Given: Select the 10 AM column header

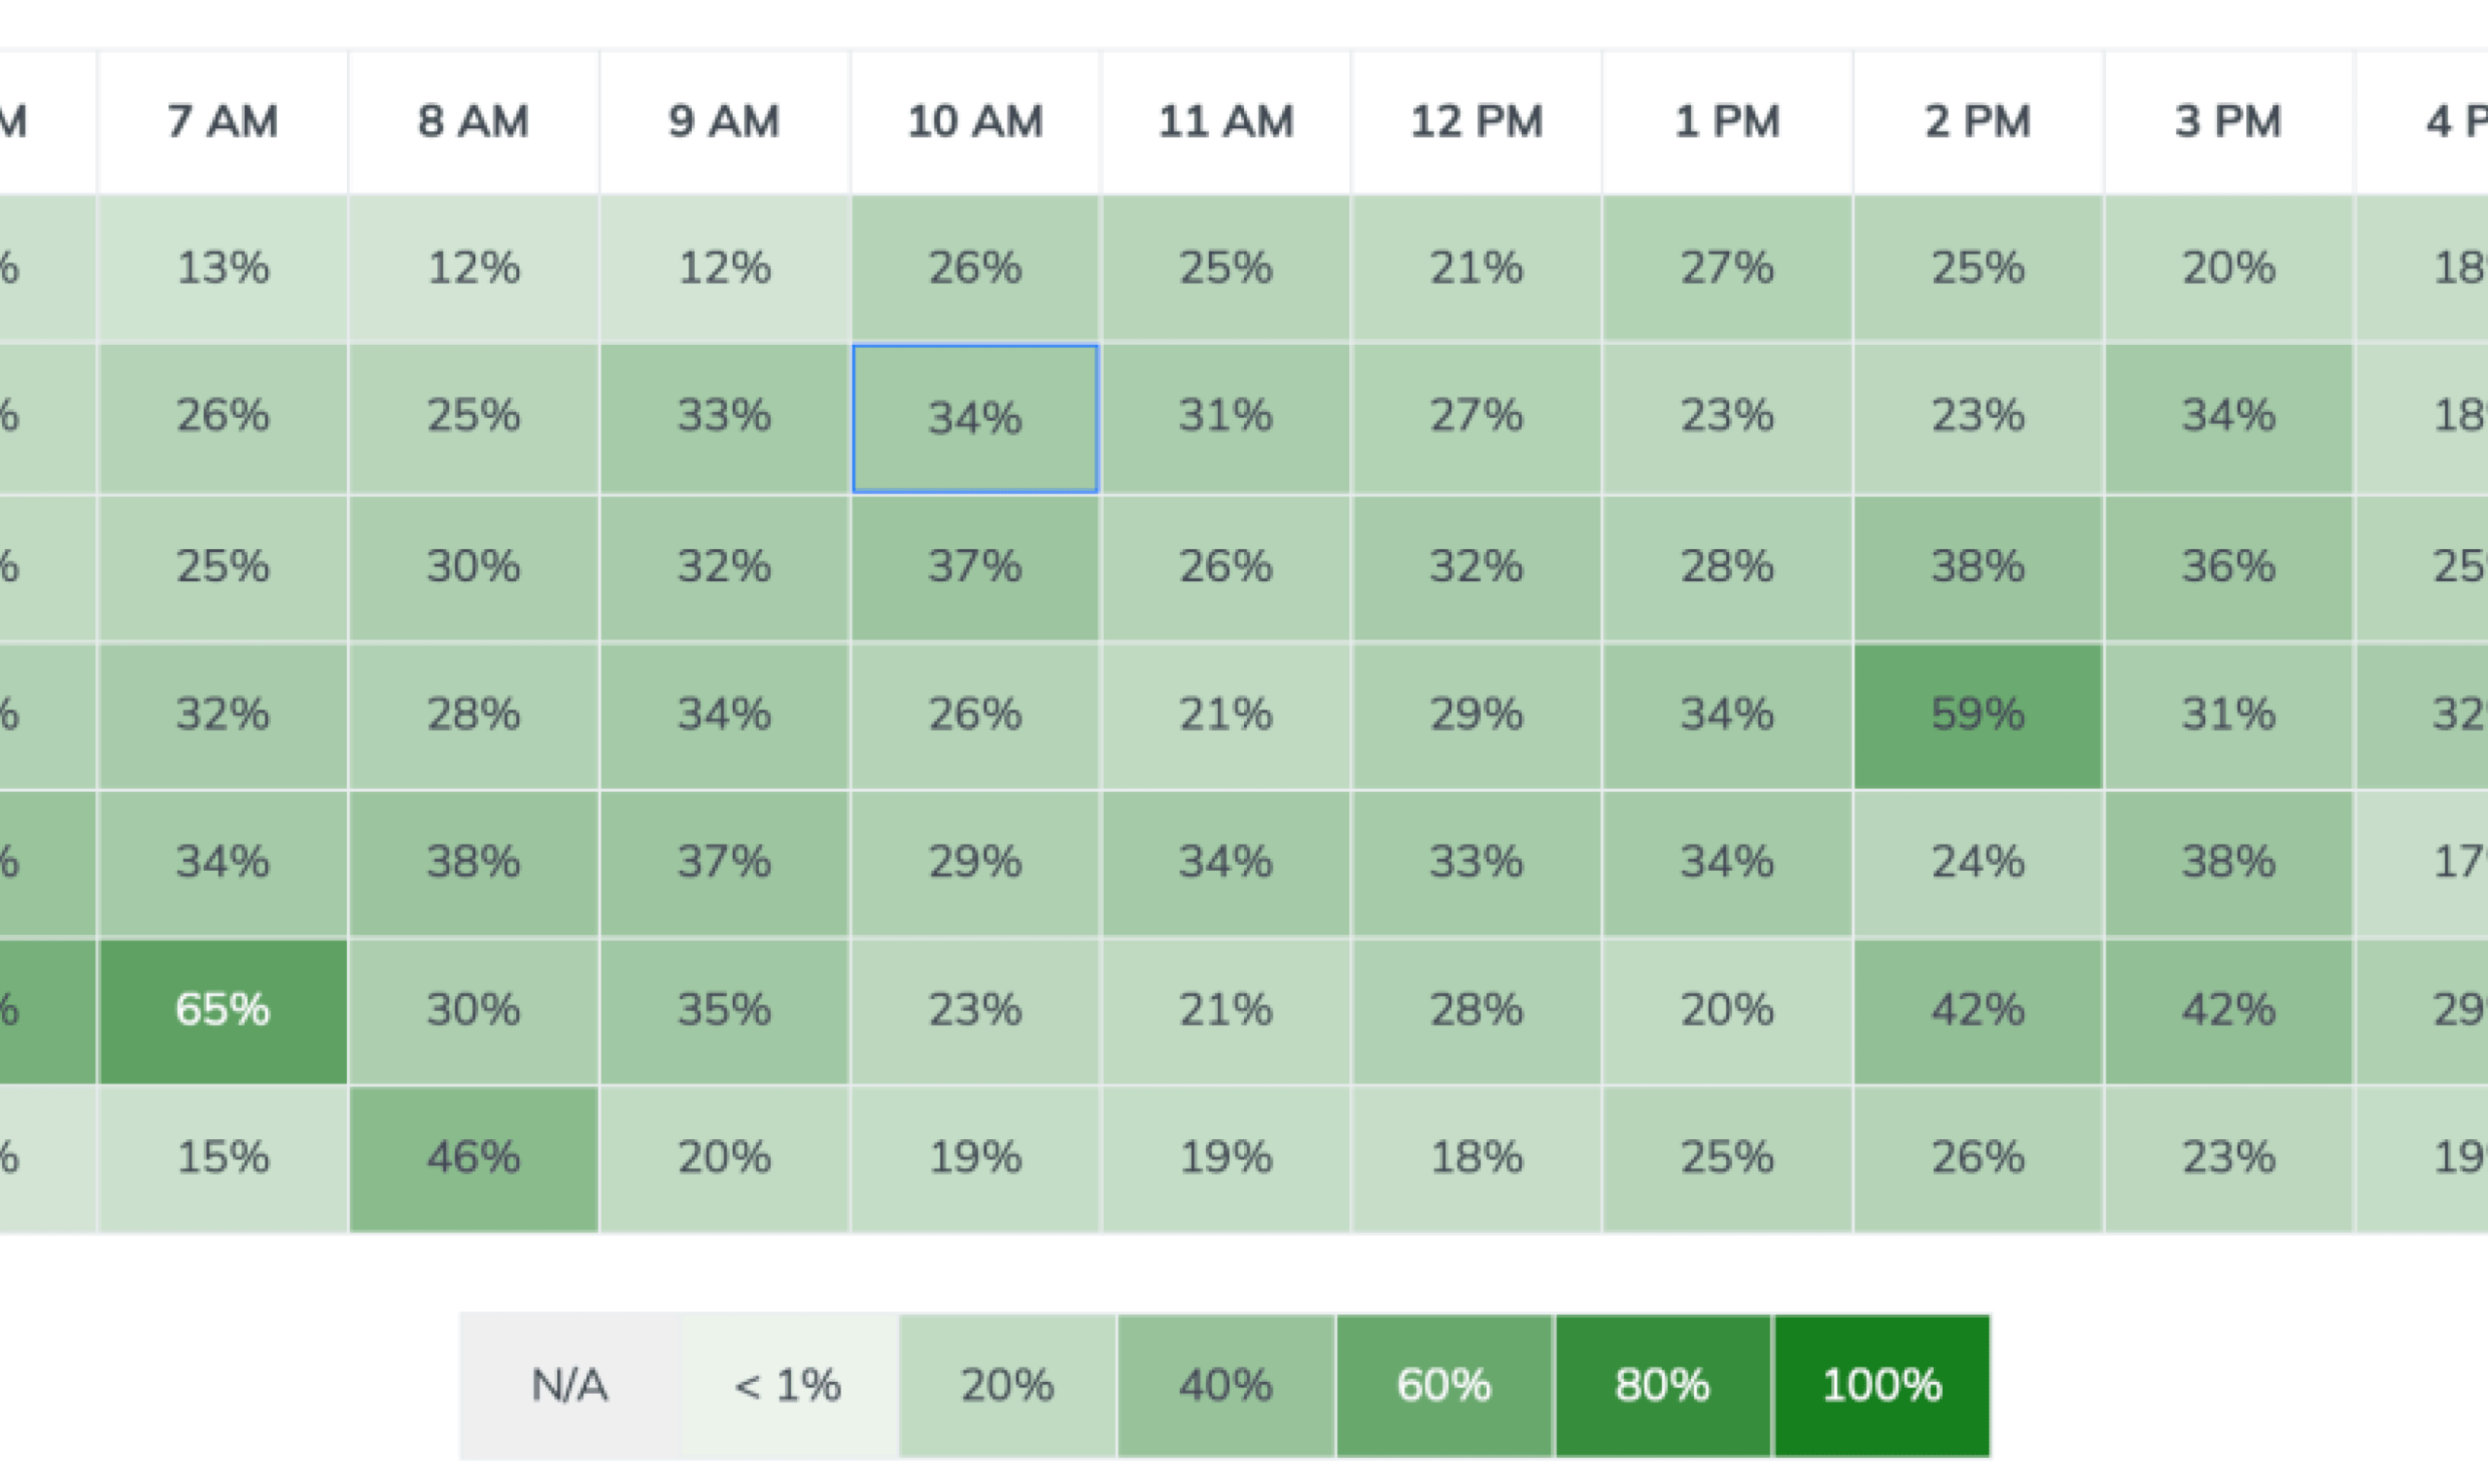Looking at the screenshot, I should click(x=975, y=121).
